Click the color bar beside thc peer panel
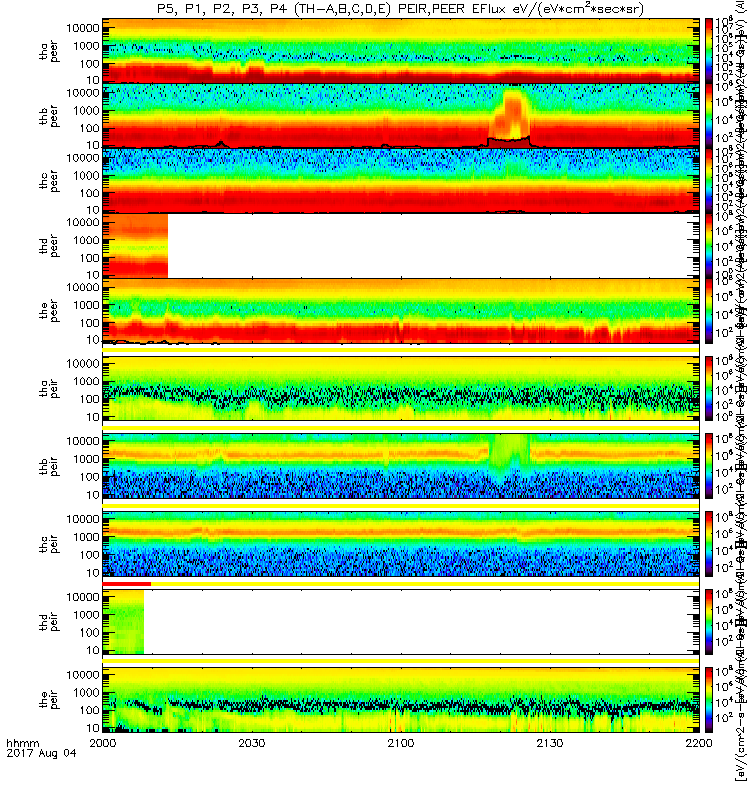Image resolution: width=750 pixels, height=800 pixels. [x=709, y=181]
